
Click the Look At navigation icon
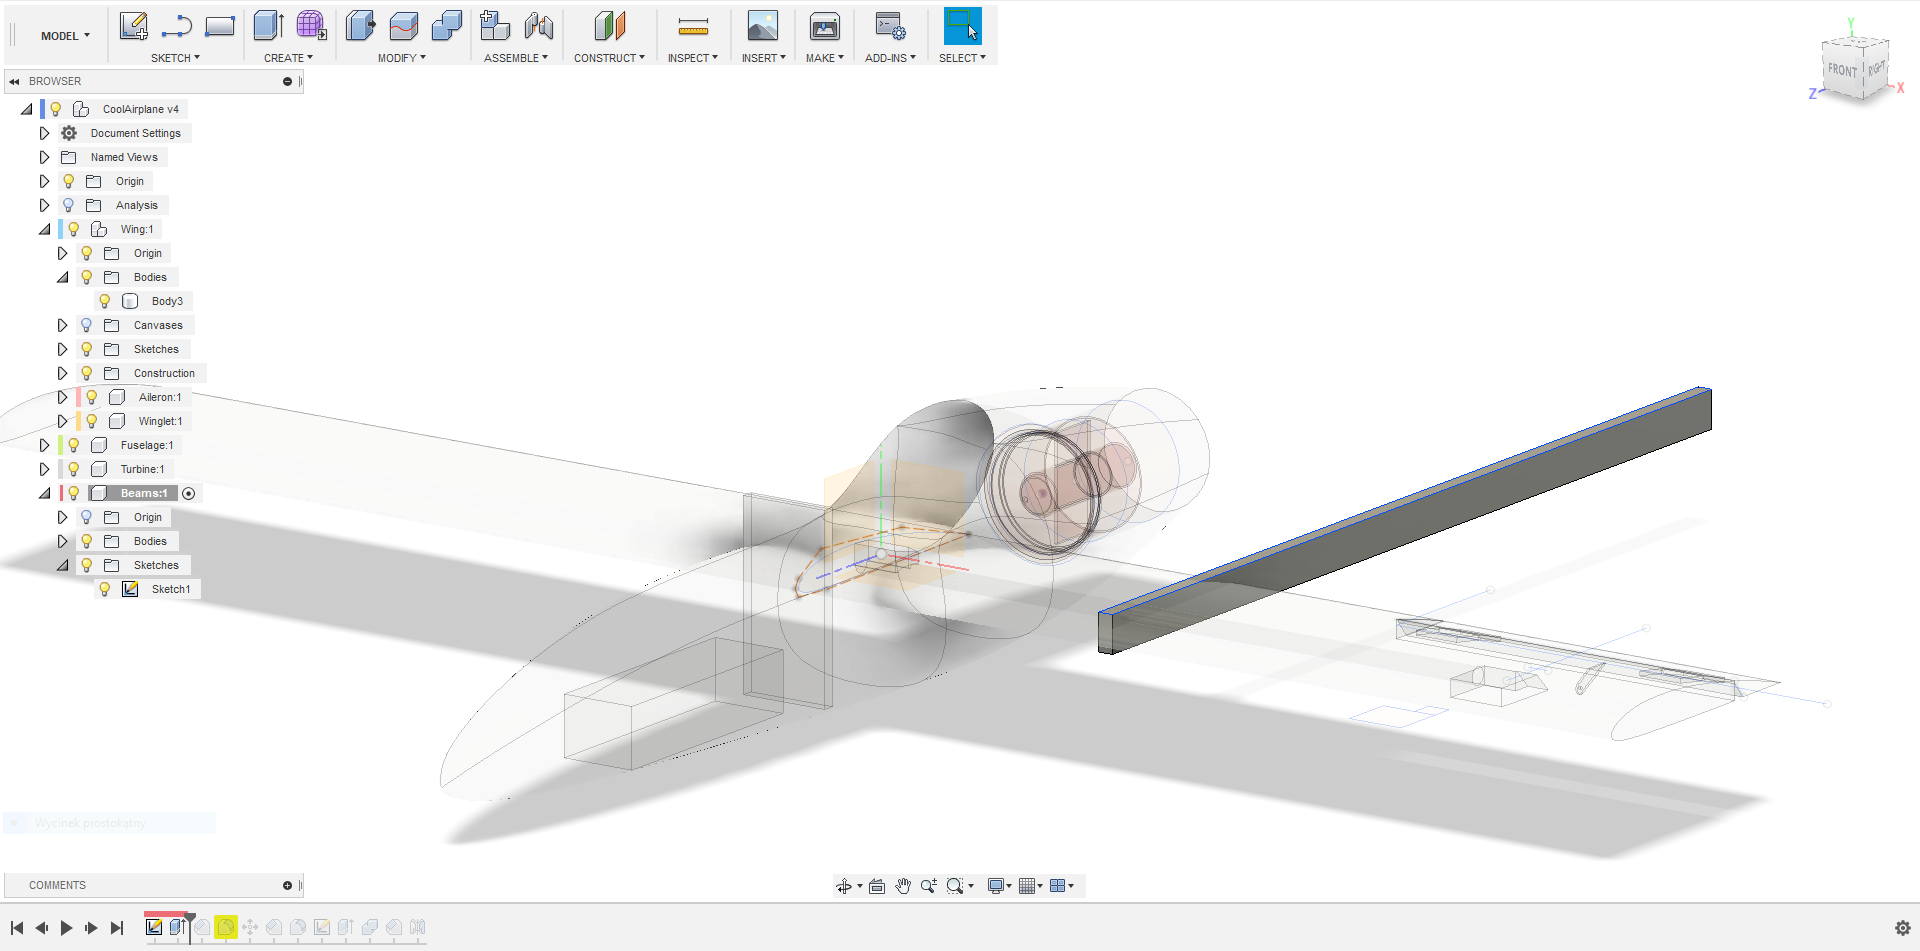coord(877,886)
